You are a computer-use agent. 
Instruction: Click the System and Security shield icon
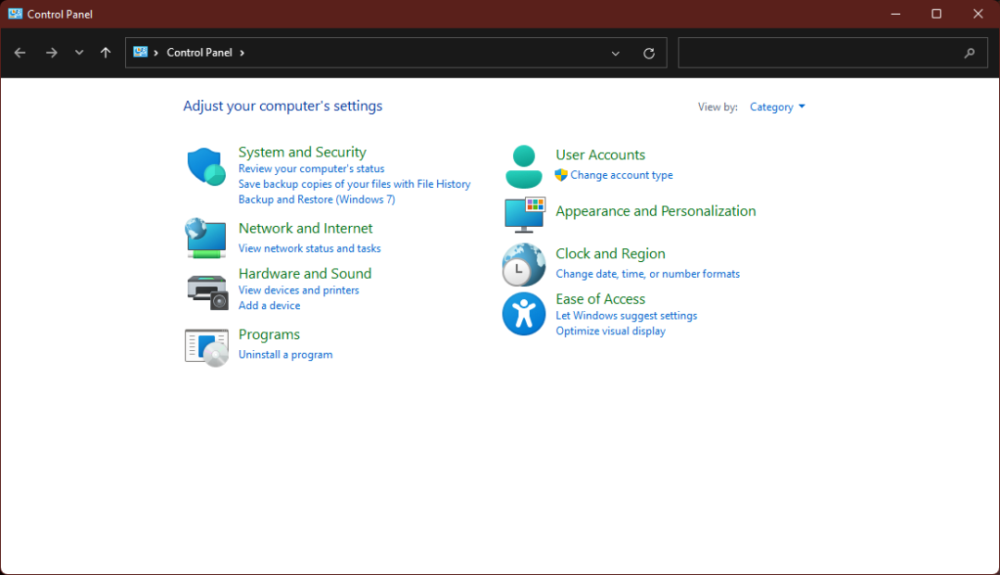pos(206,167)
